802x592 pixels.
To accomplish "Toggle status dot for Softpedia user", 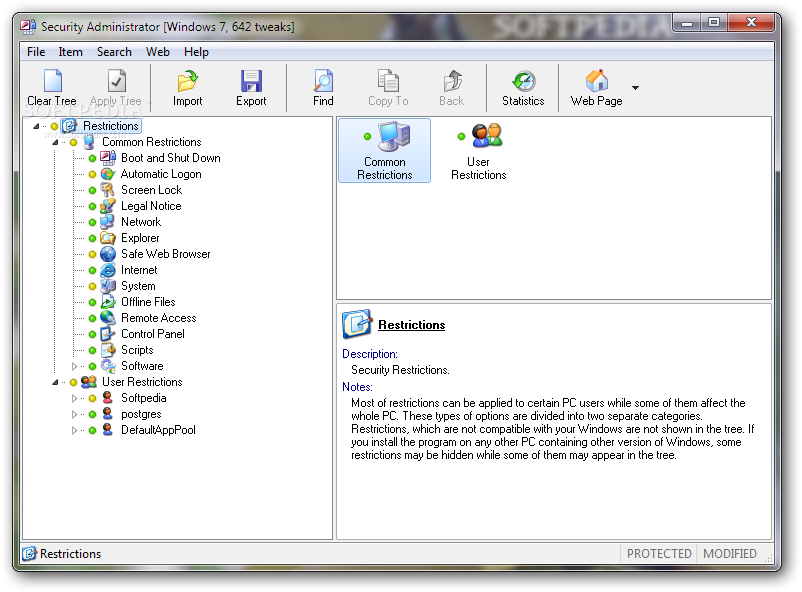I will pos(93,399).
